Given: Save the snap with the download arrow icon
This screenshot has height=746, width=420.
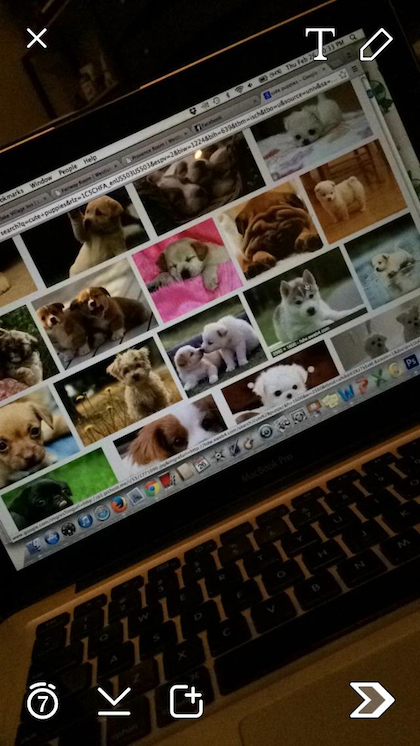Looking at the screenshot, I should [x=114, y=701].
